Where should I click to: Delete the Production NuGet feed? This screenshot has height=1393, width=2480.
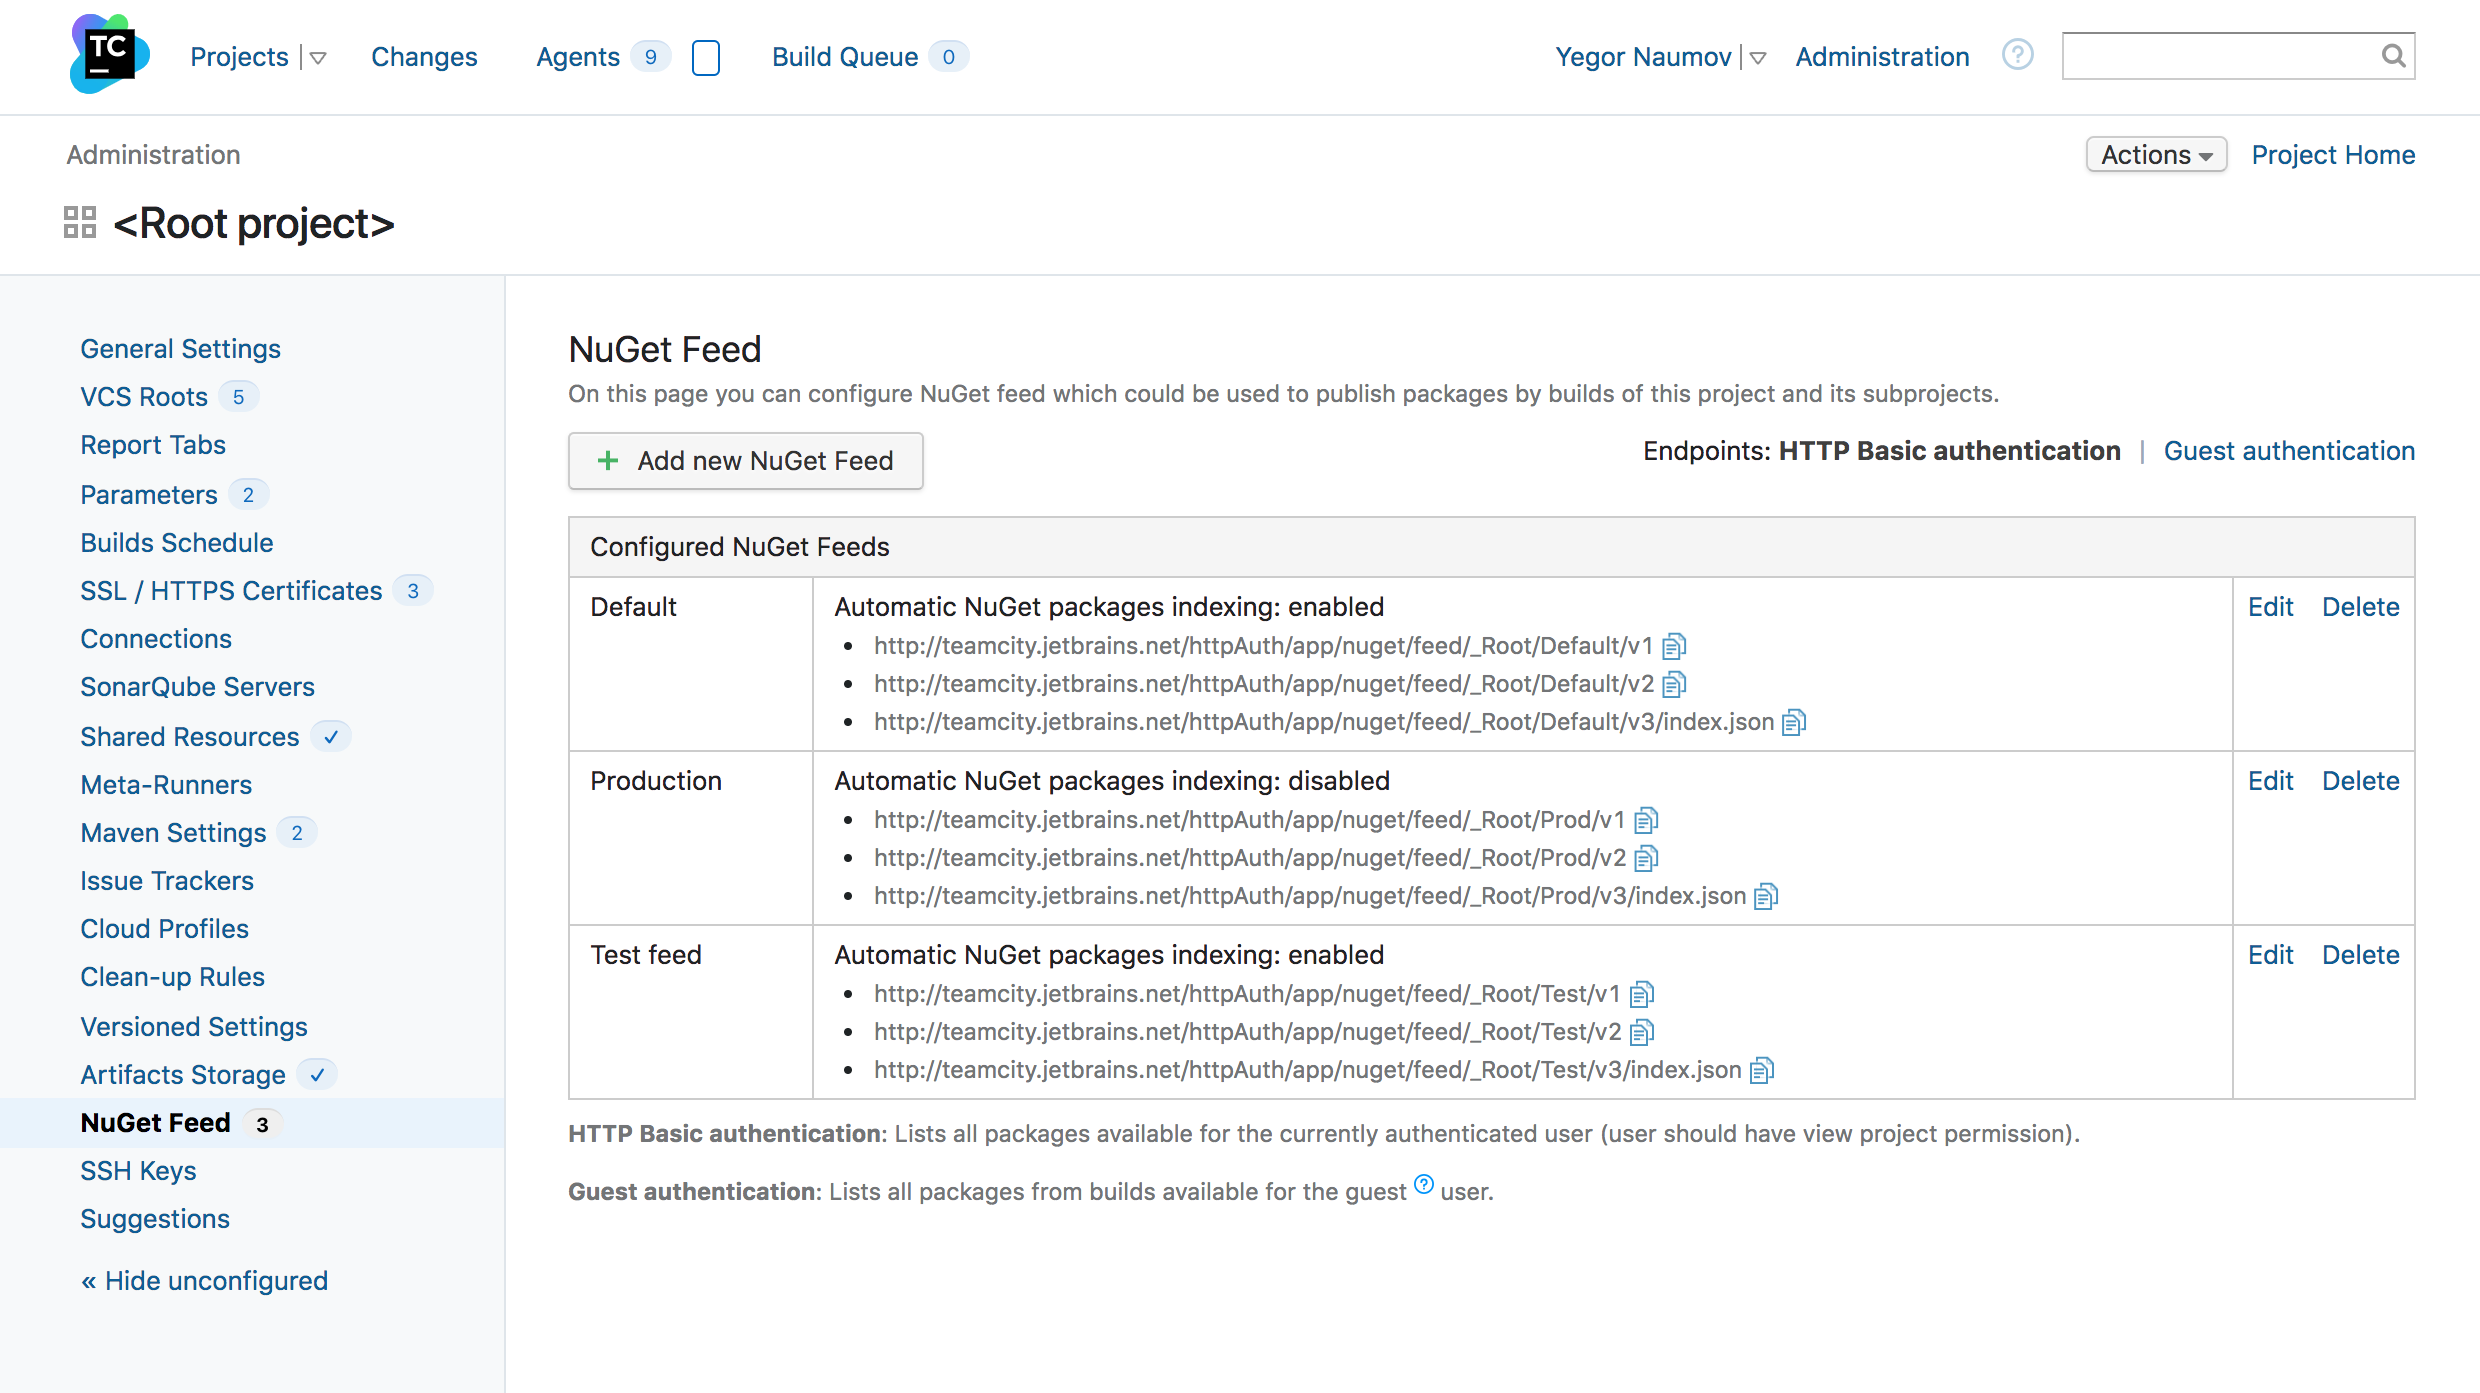2360,781
